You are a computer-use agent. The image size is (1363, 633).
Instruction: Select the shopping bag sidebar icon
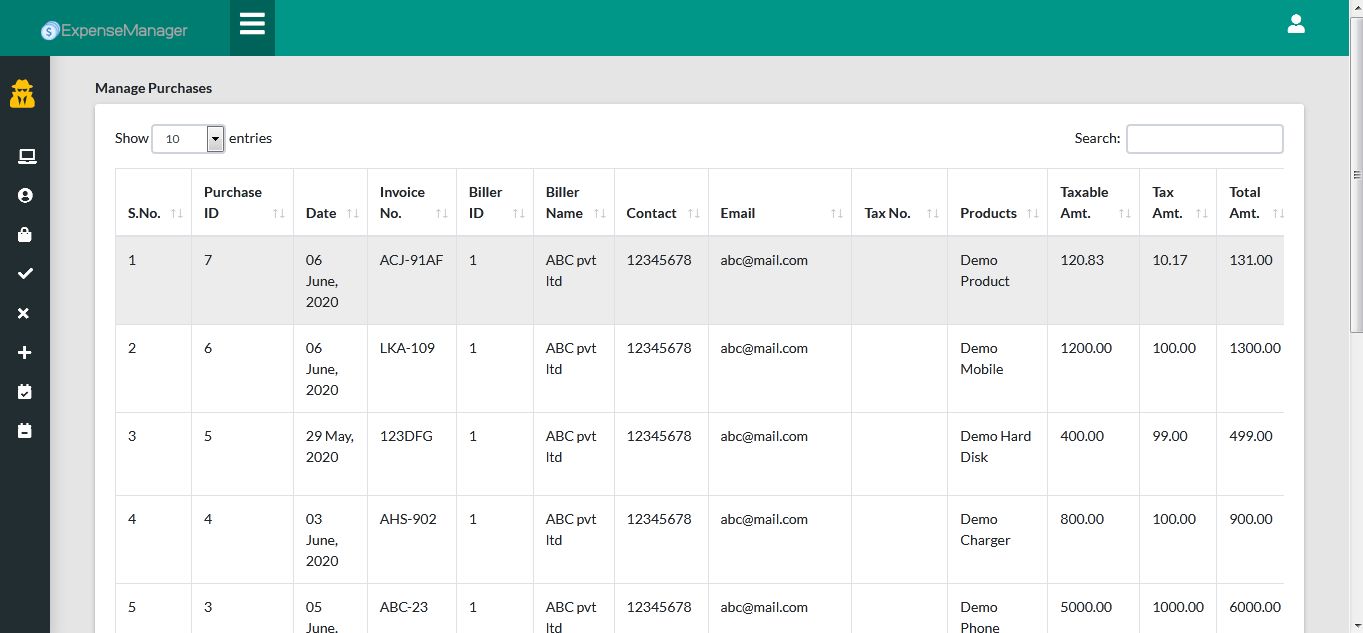pos(25,235)
